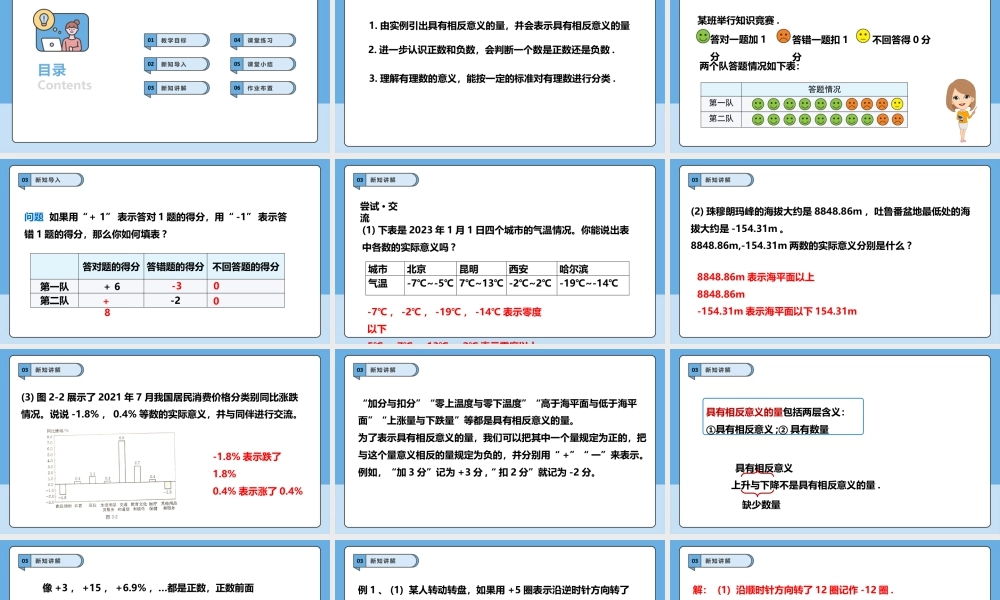Select the 04 课堂练习 contents entry
This screenshot has width=1000, height=600.
click(x=264, y=40)
